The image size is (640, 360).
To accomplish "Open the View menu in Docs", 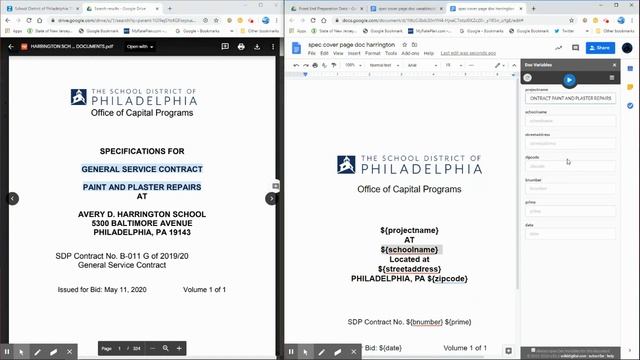I will tap(338, 53).
